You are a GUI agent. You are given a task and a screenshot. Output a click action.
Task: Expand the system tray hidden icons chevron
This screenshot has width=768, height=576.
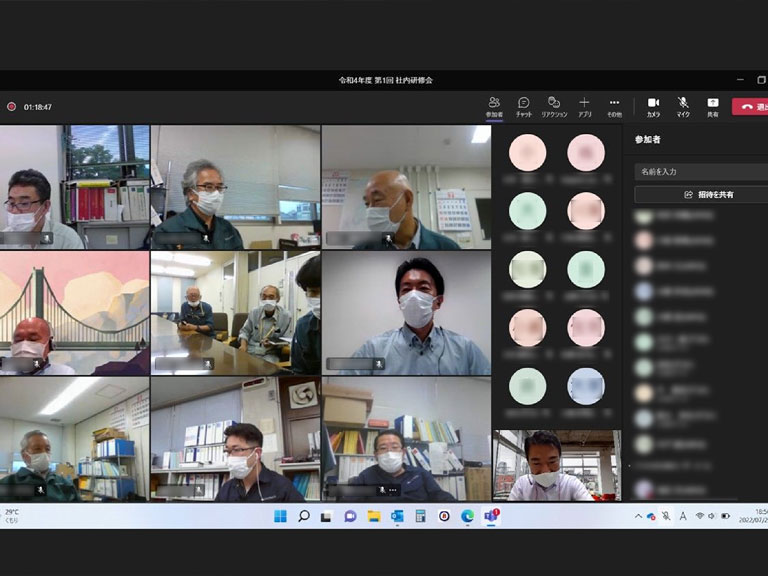[x=638, y=516]
